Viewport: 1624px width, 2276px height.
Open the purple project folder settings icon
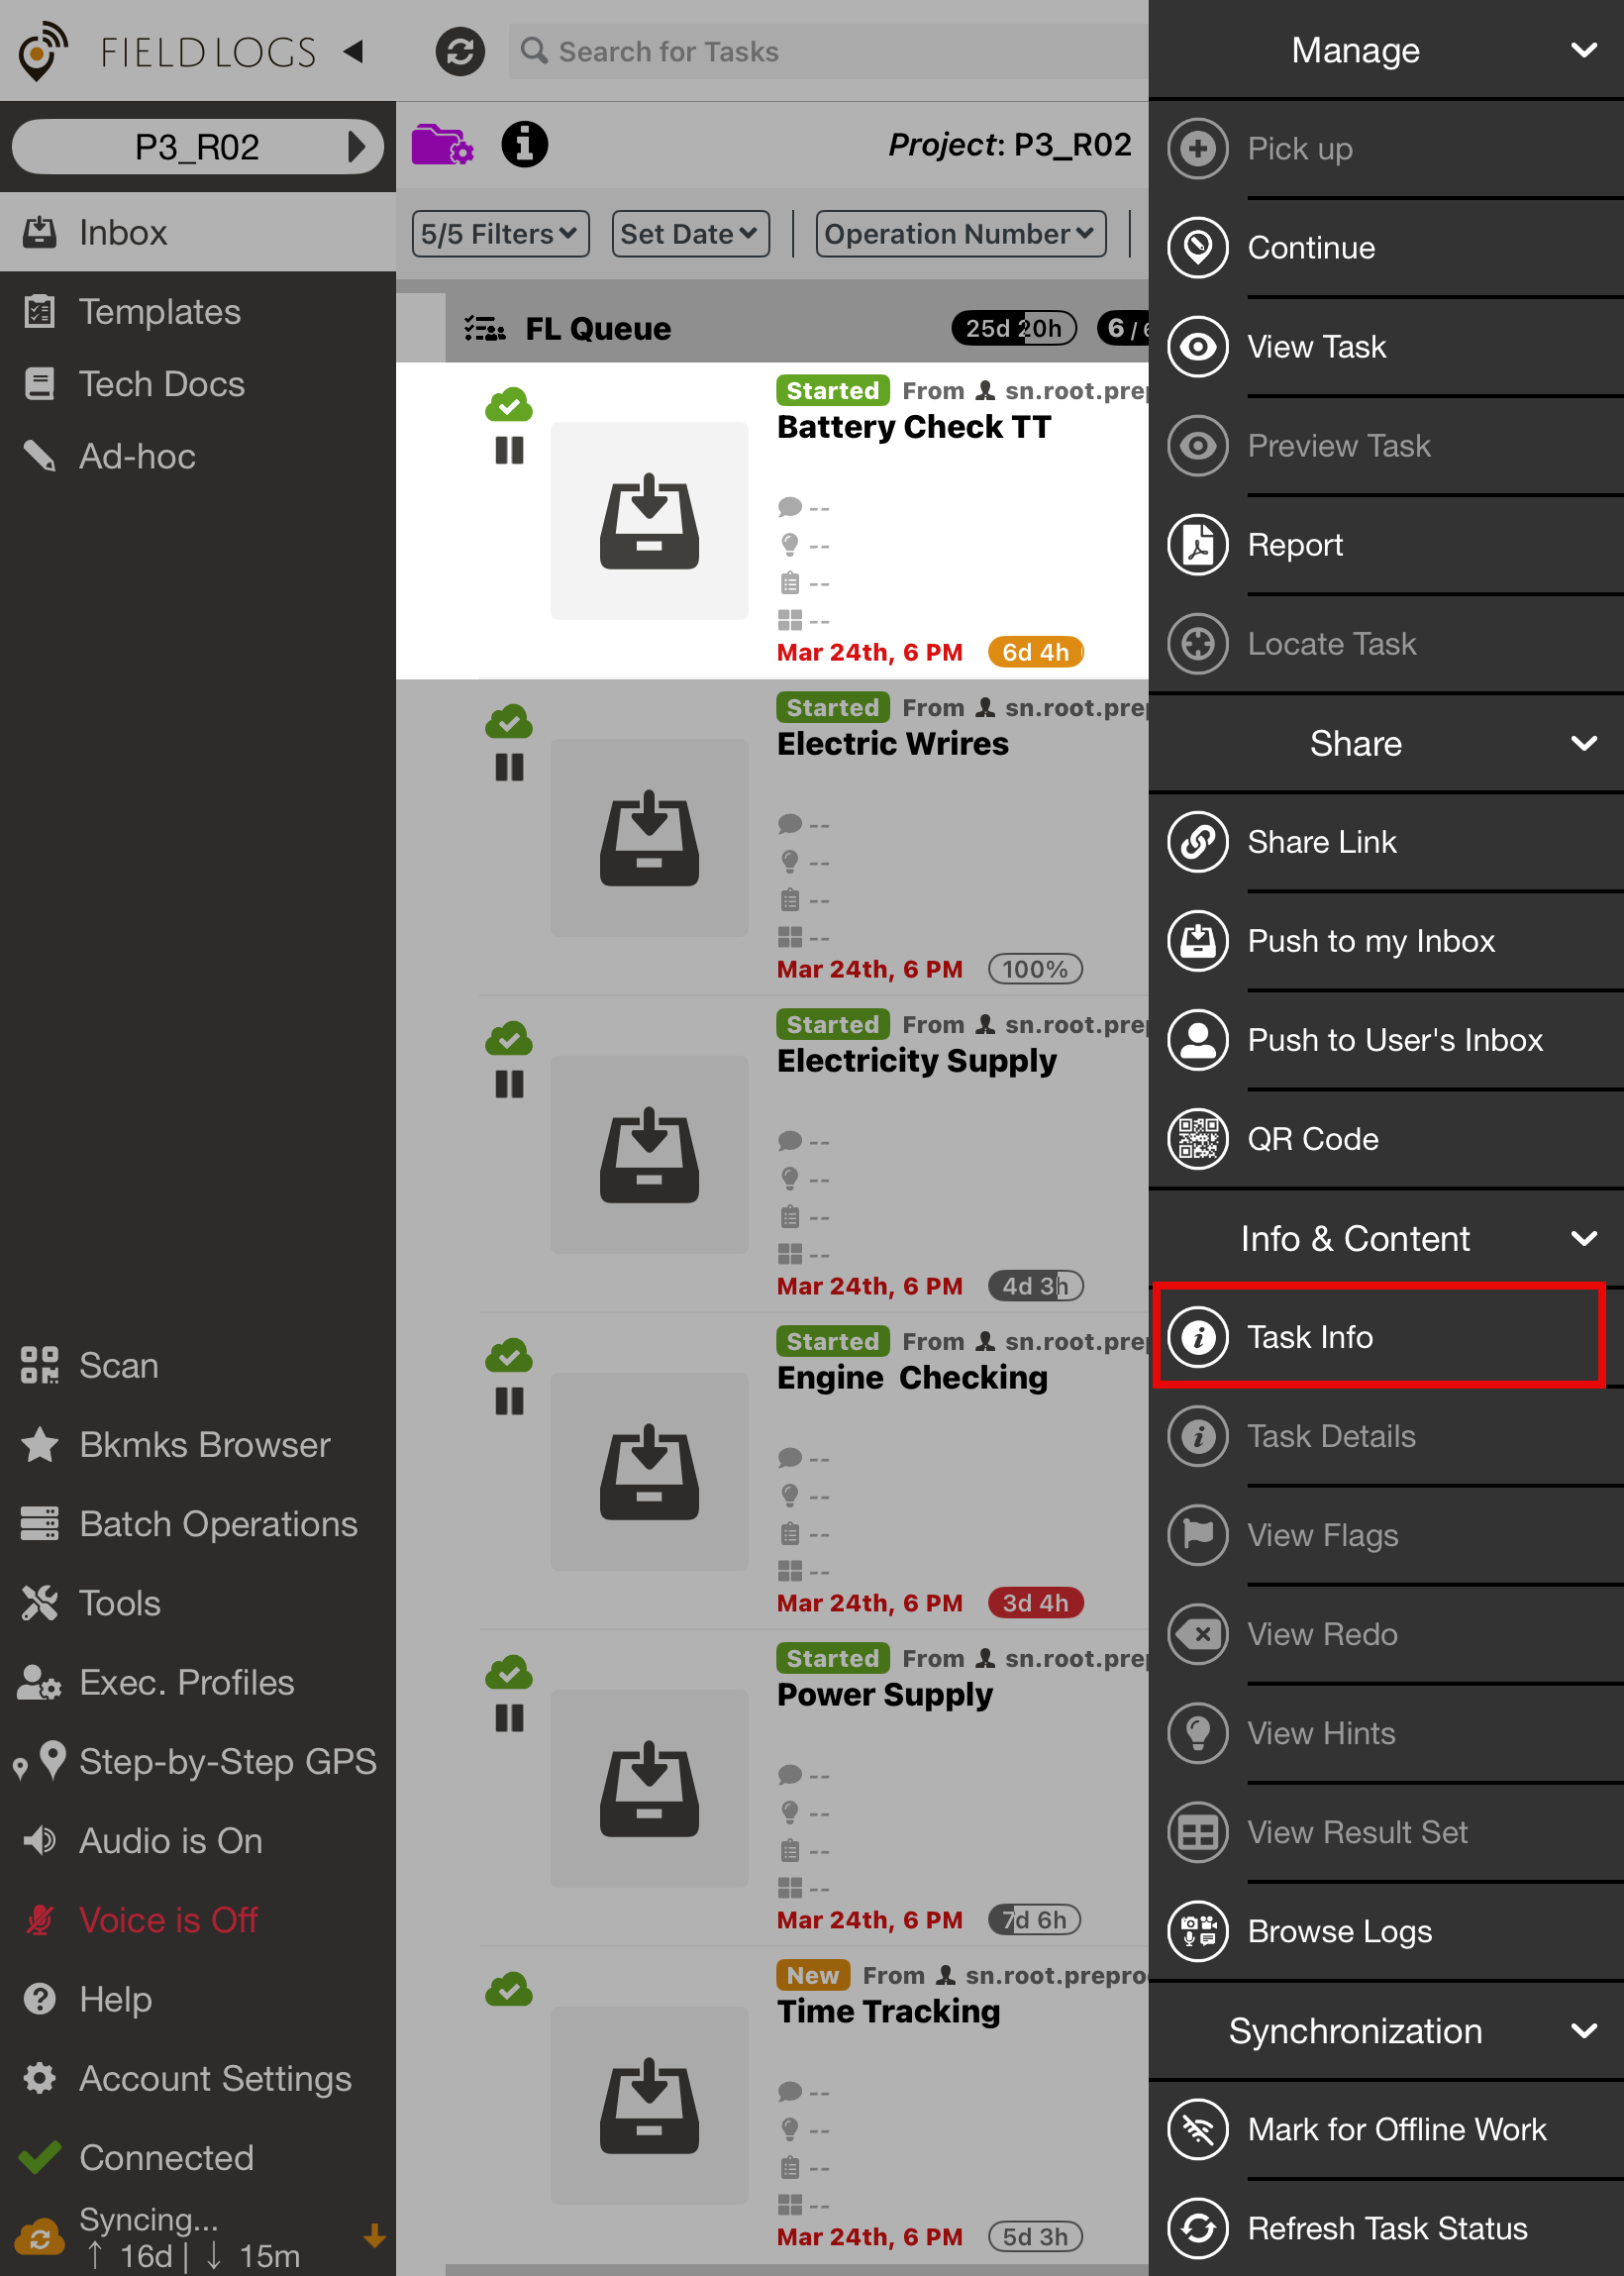(442, 145)
